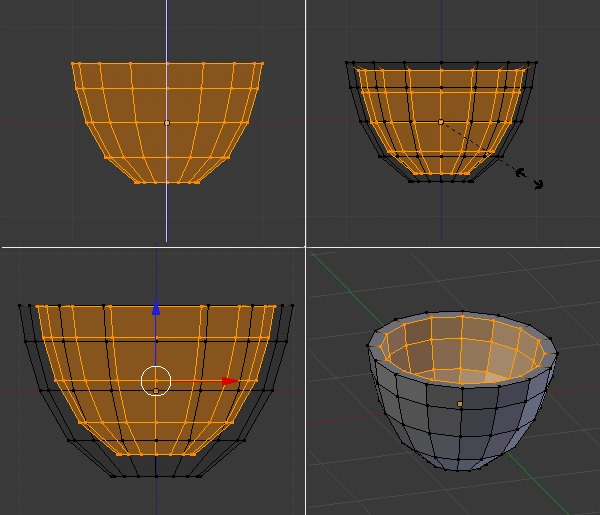Select the orange origin dot in the top-left viewport
The height and width of the screenshot is (515, 600).
[x=167, y=123]
